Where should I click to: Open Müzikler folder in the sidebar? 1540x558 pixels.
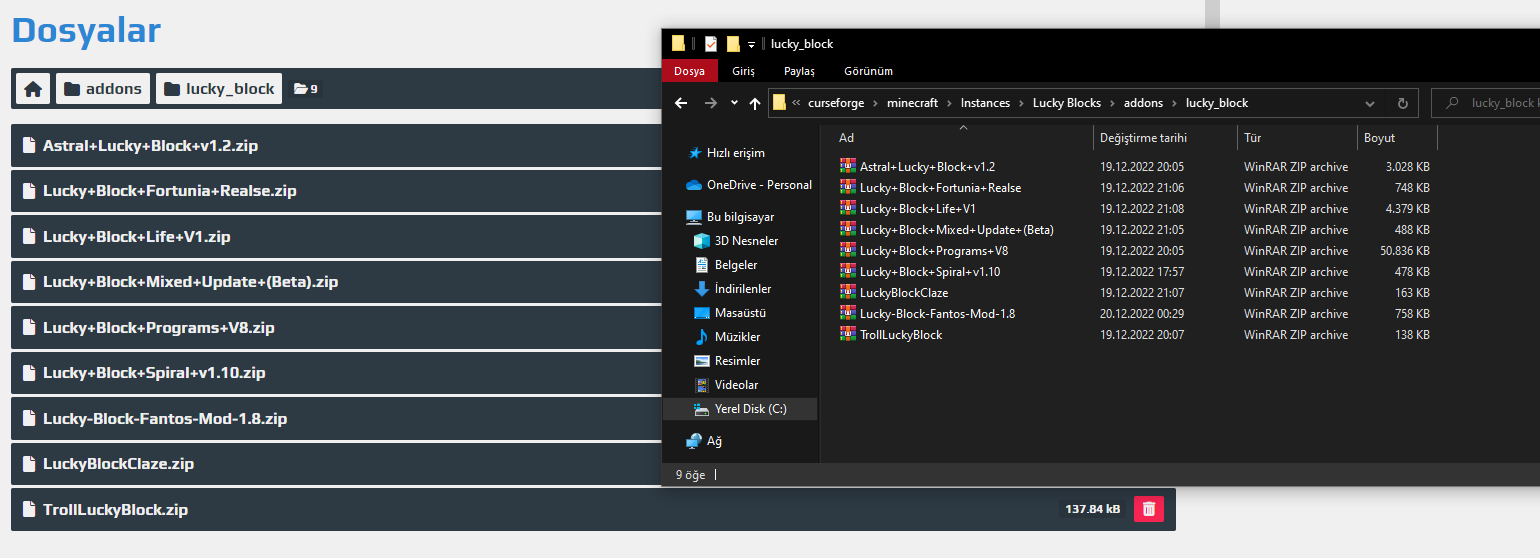[727, 337]
